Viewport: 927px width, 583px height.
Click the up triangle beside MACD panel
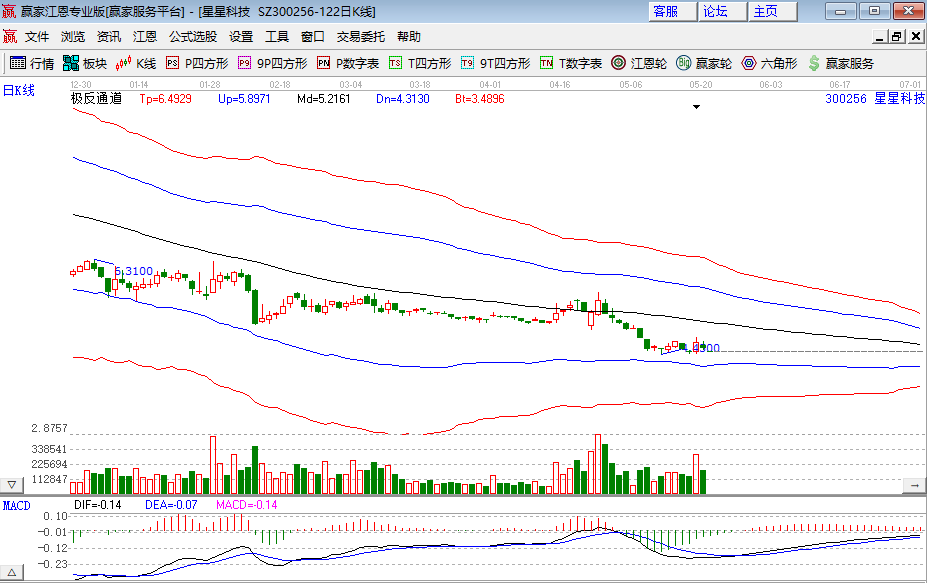pos(12,572)
